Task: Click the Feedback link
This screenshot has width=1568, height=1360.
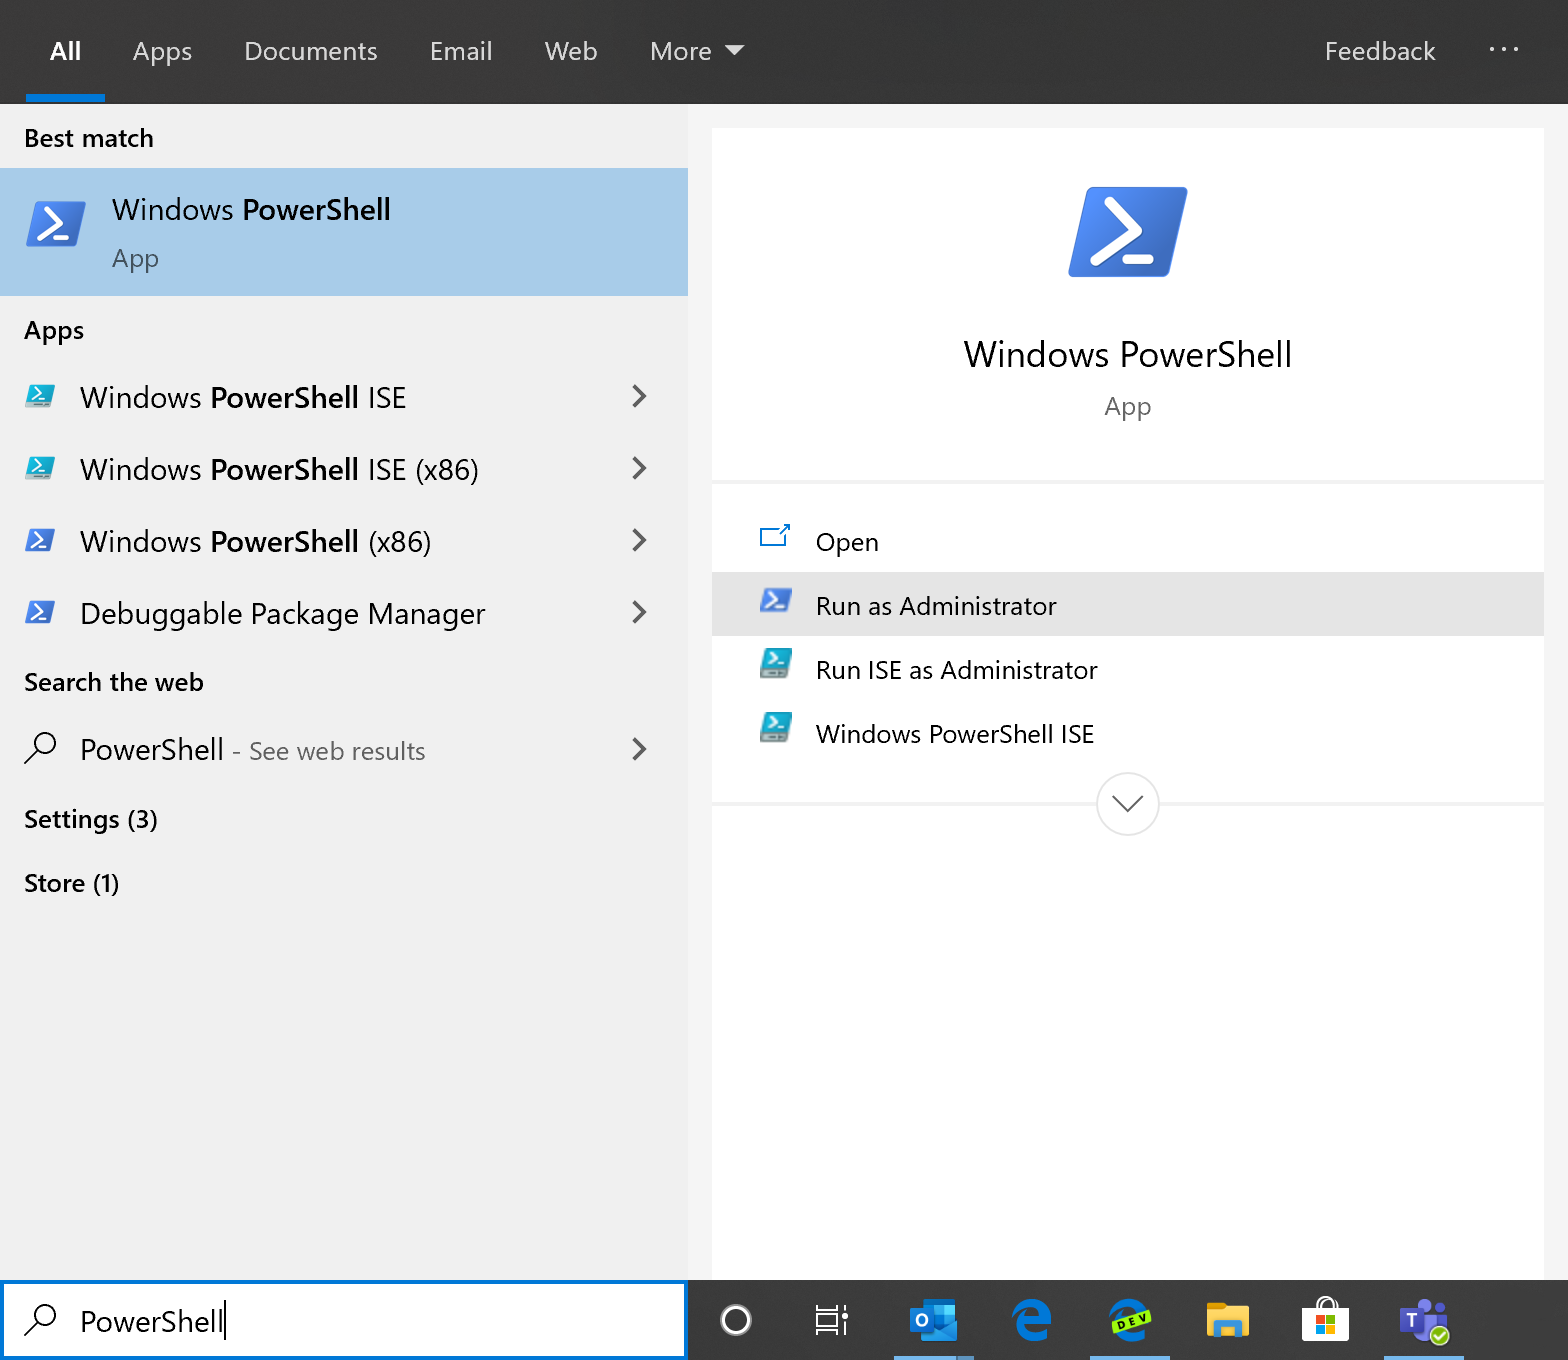Action: (1379, 51)
